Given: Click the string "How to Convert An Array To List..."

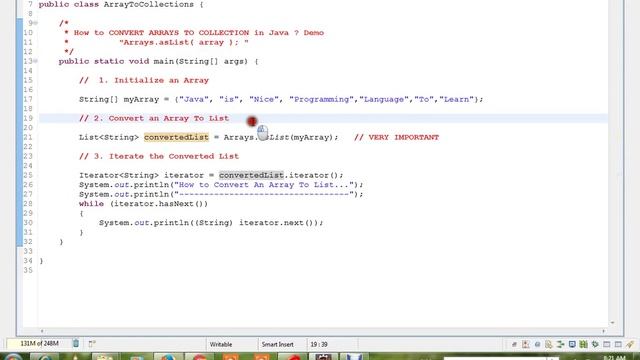Looking at the screenshot, I should pos(264,184).
